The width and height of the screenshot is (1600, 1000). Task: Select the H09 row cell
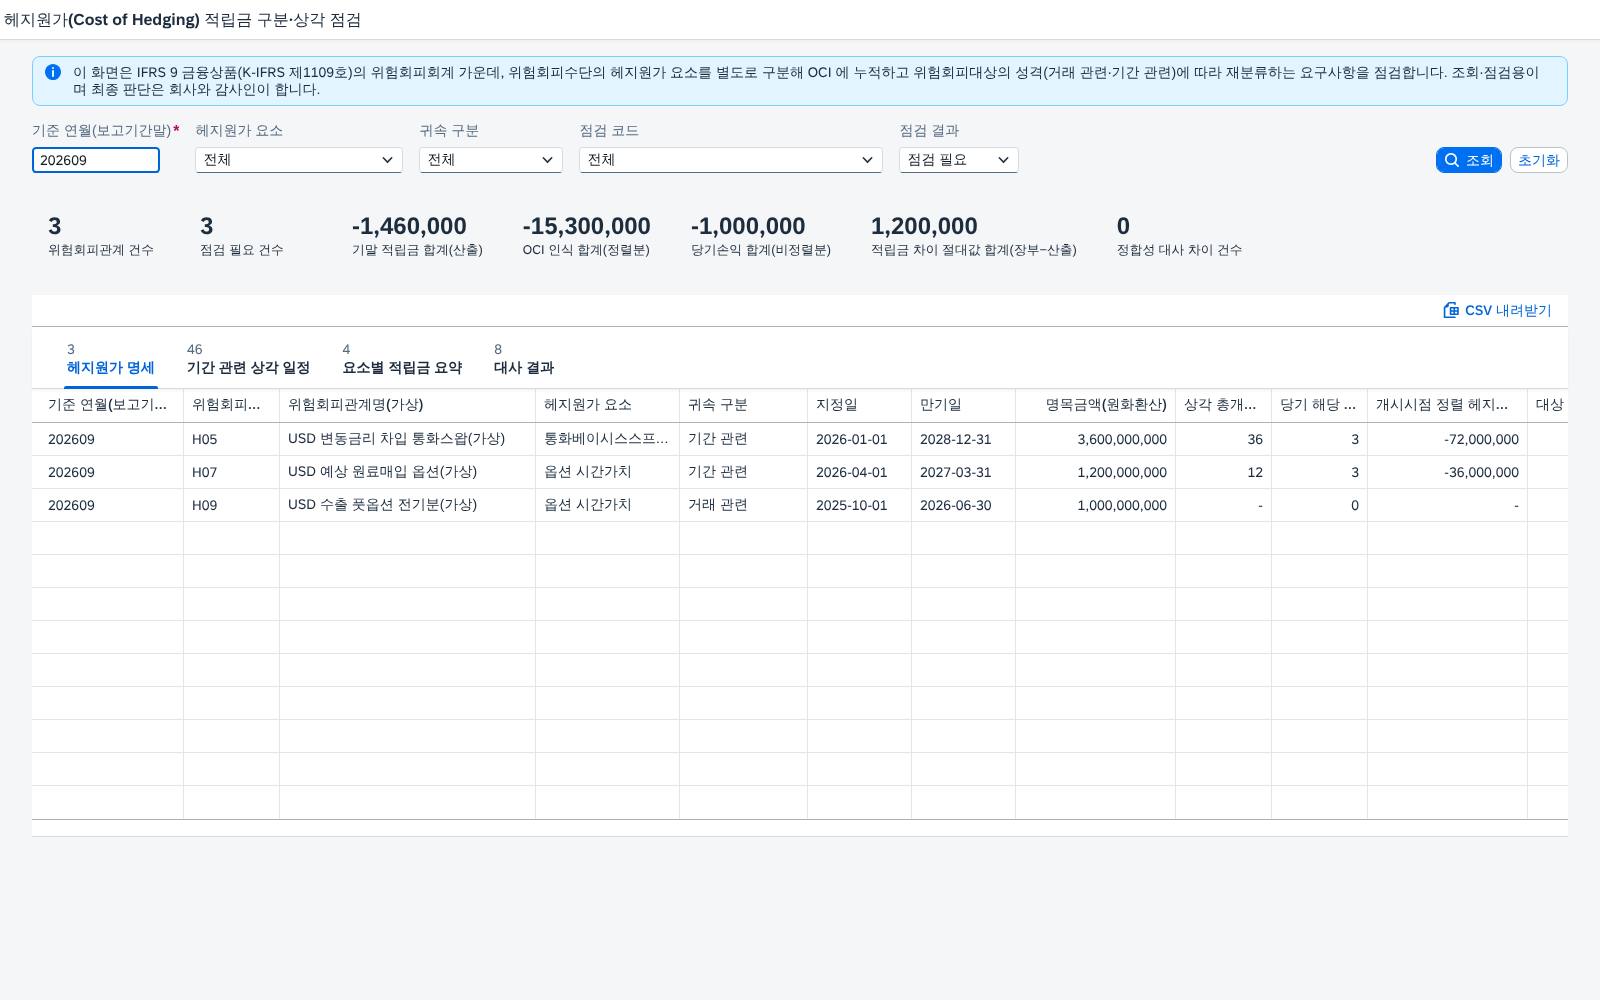click(x=232, y=505)
